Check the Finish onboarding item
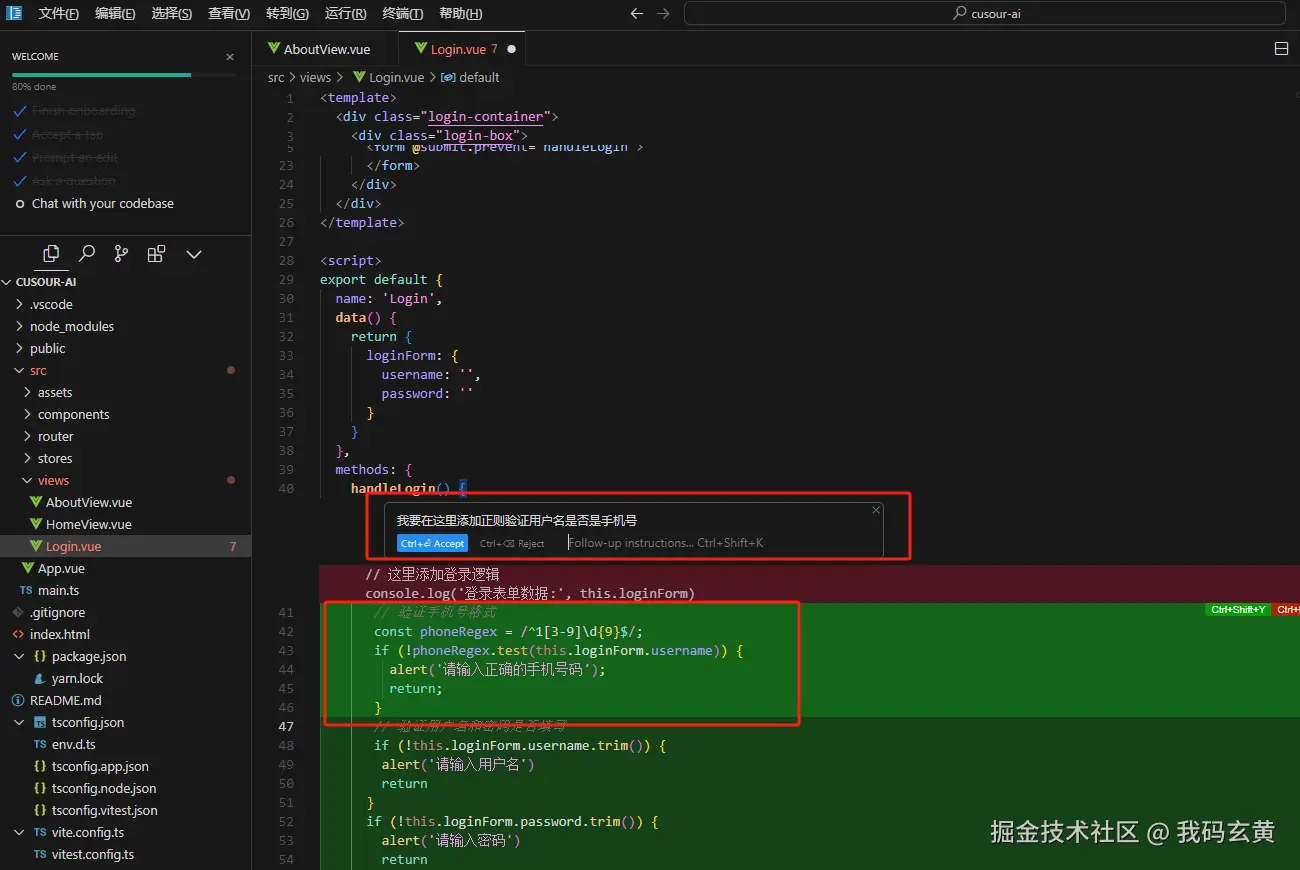Screen dimensions: 1300x870 [x=83, y=111]
